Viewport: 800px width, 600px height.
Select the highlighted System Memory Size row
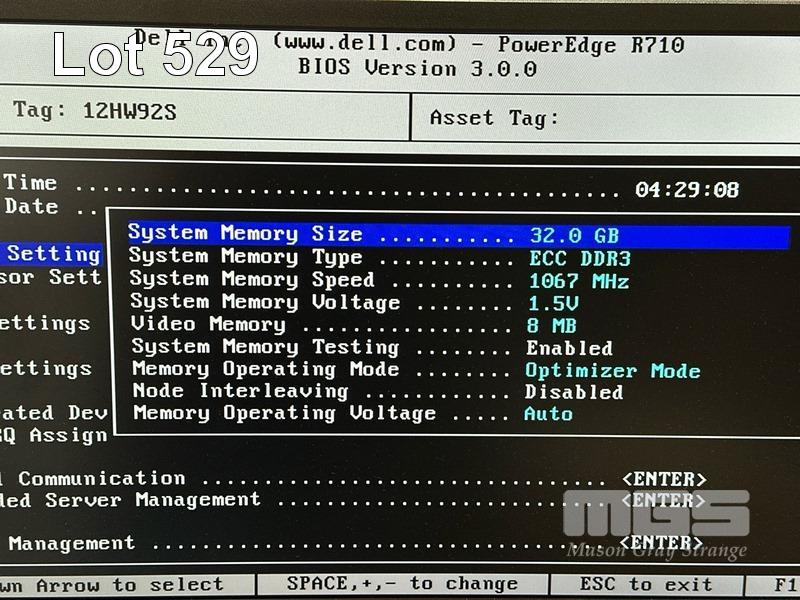click(x=457, y=236)
